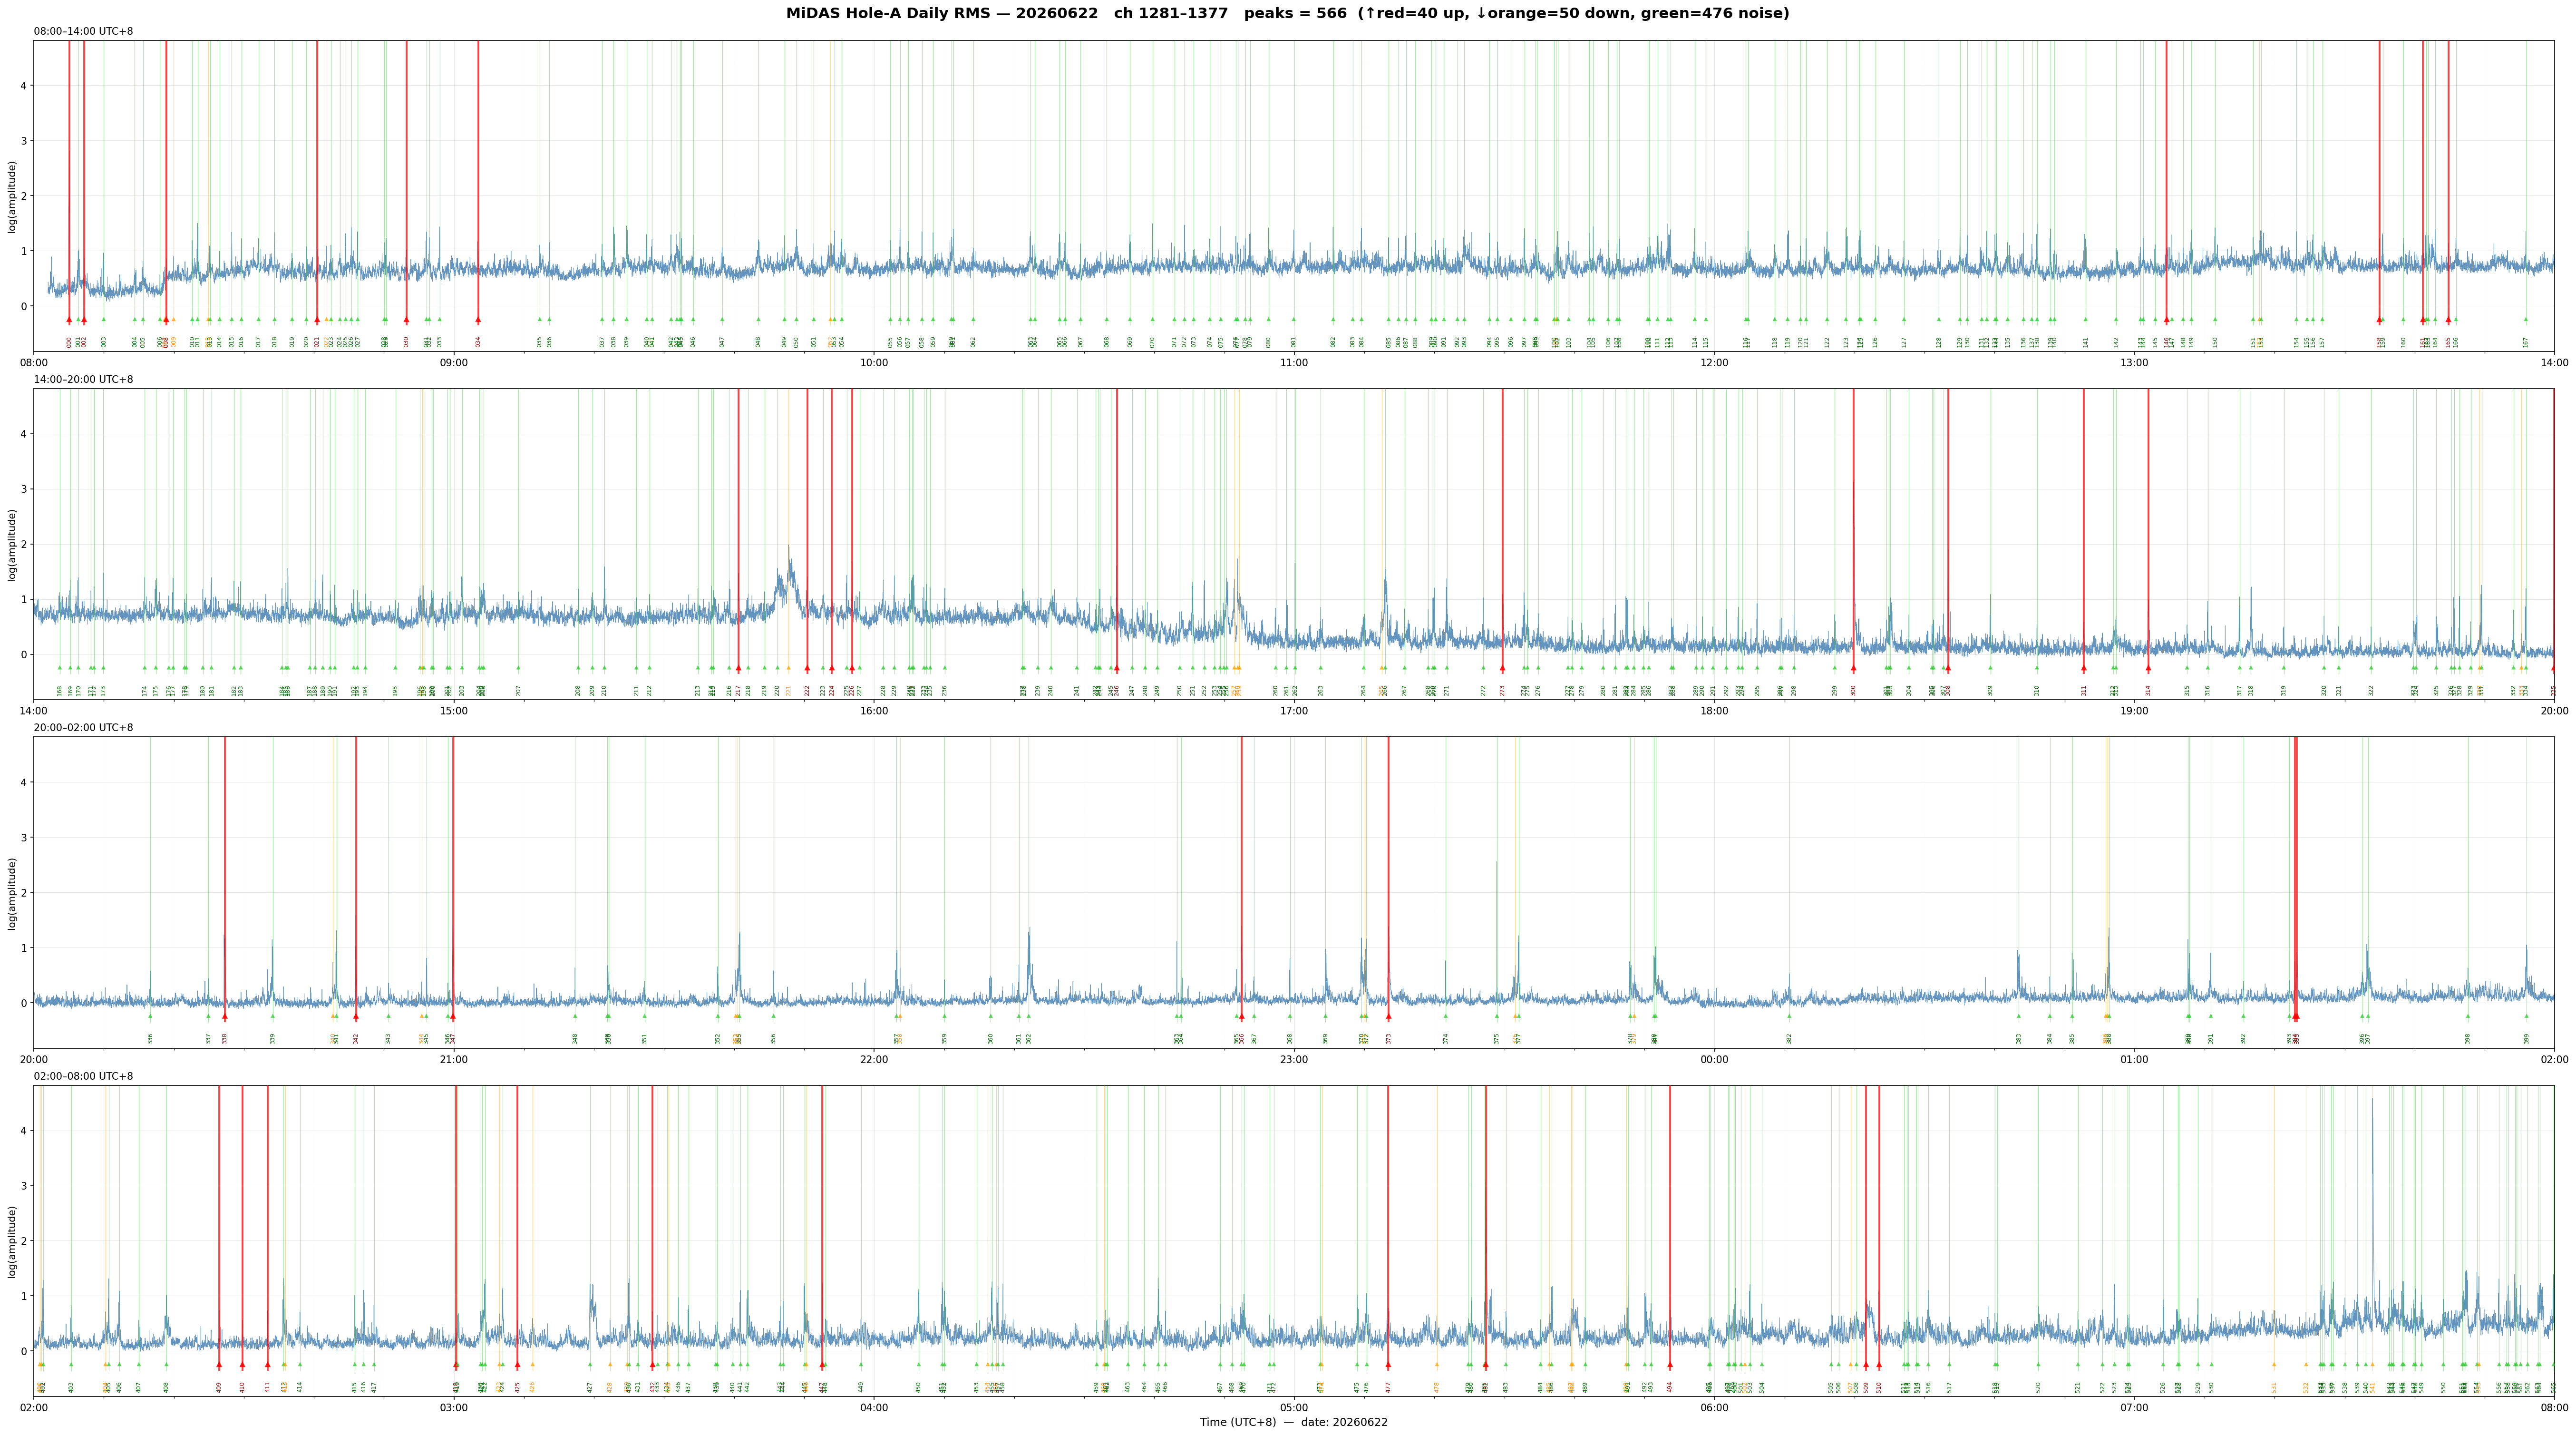
Task: Click the 03:00 time tick label
Action: (x=454, y=1408)
